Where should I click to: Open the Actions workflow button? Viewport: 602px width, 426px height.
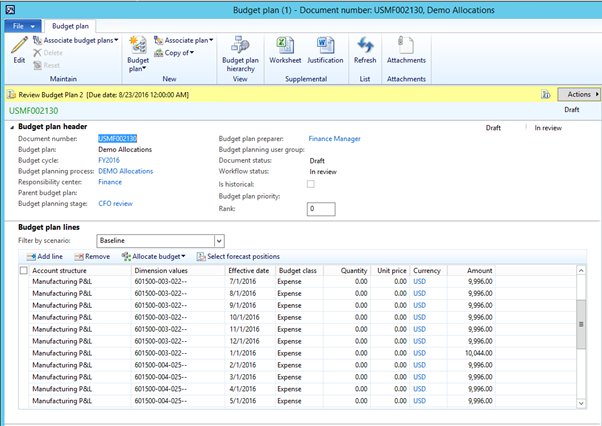tap(577, 94)
